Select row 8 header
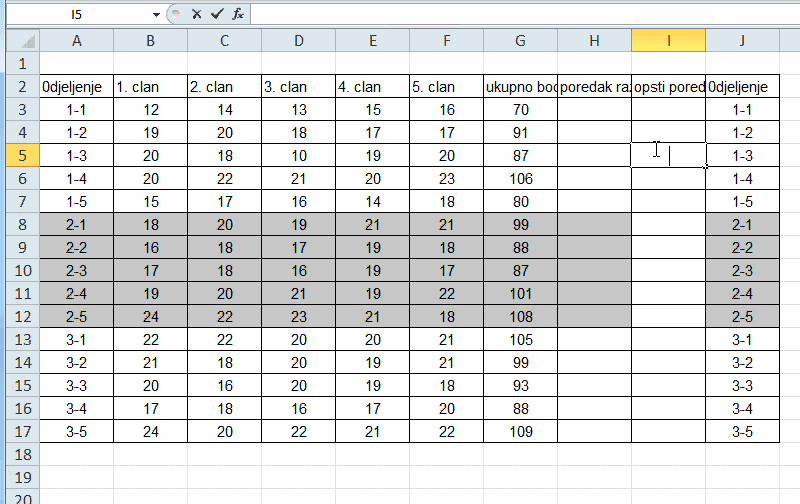 coord(19,224)
